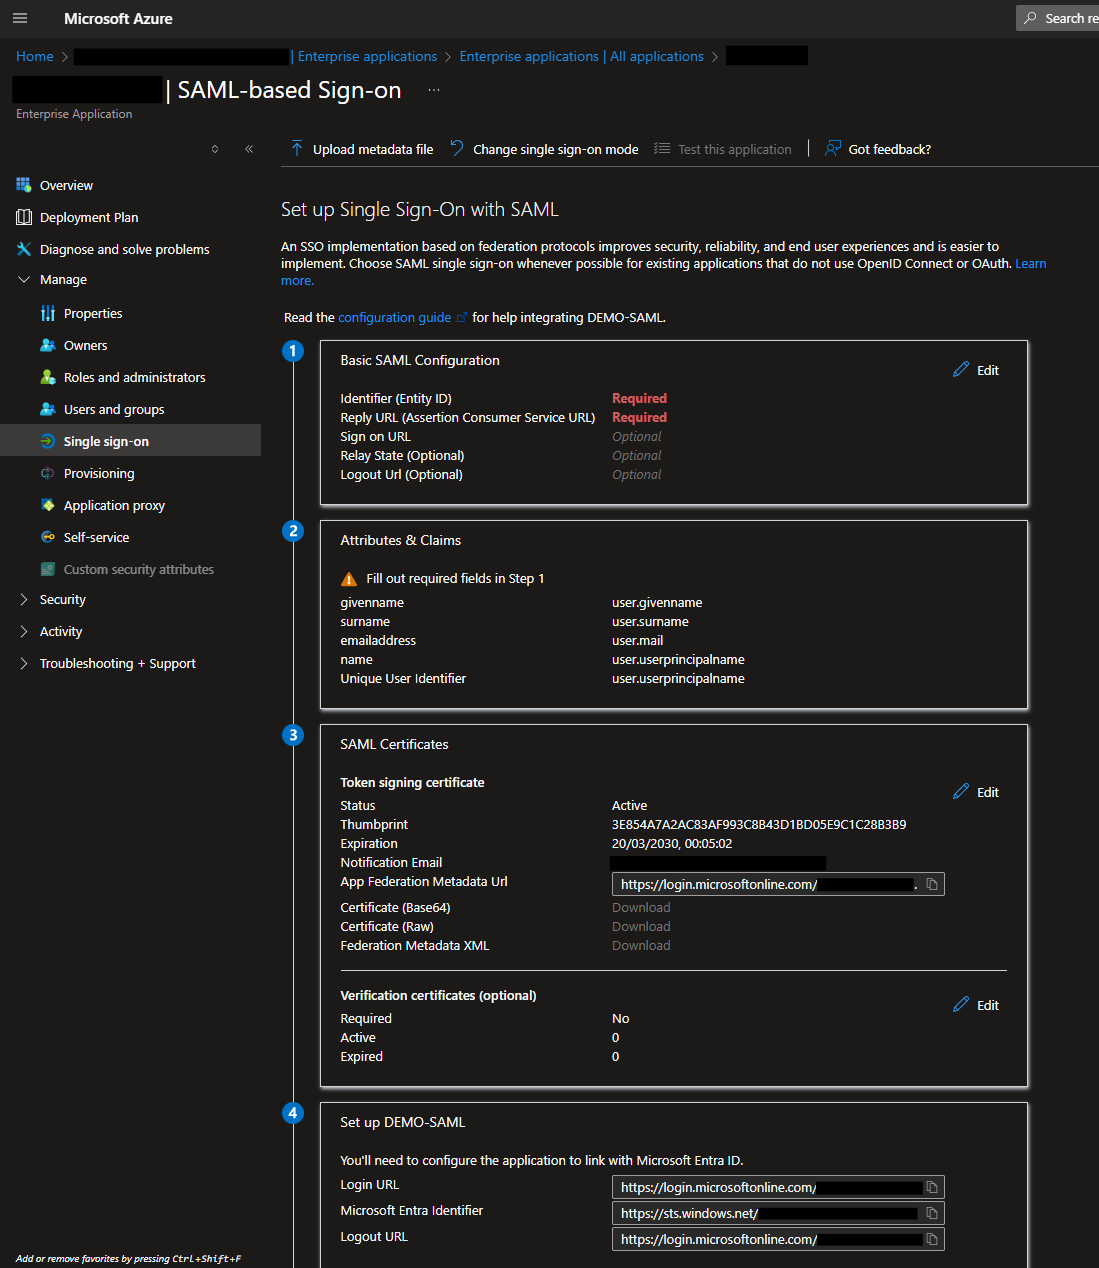Open Enterprise applications breadcrumb
Viewport: 1099px width, 1268px height.
click(367, 56)
